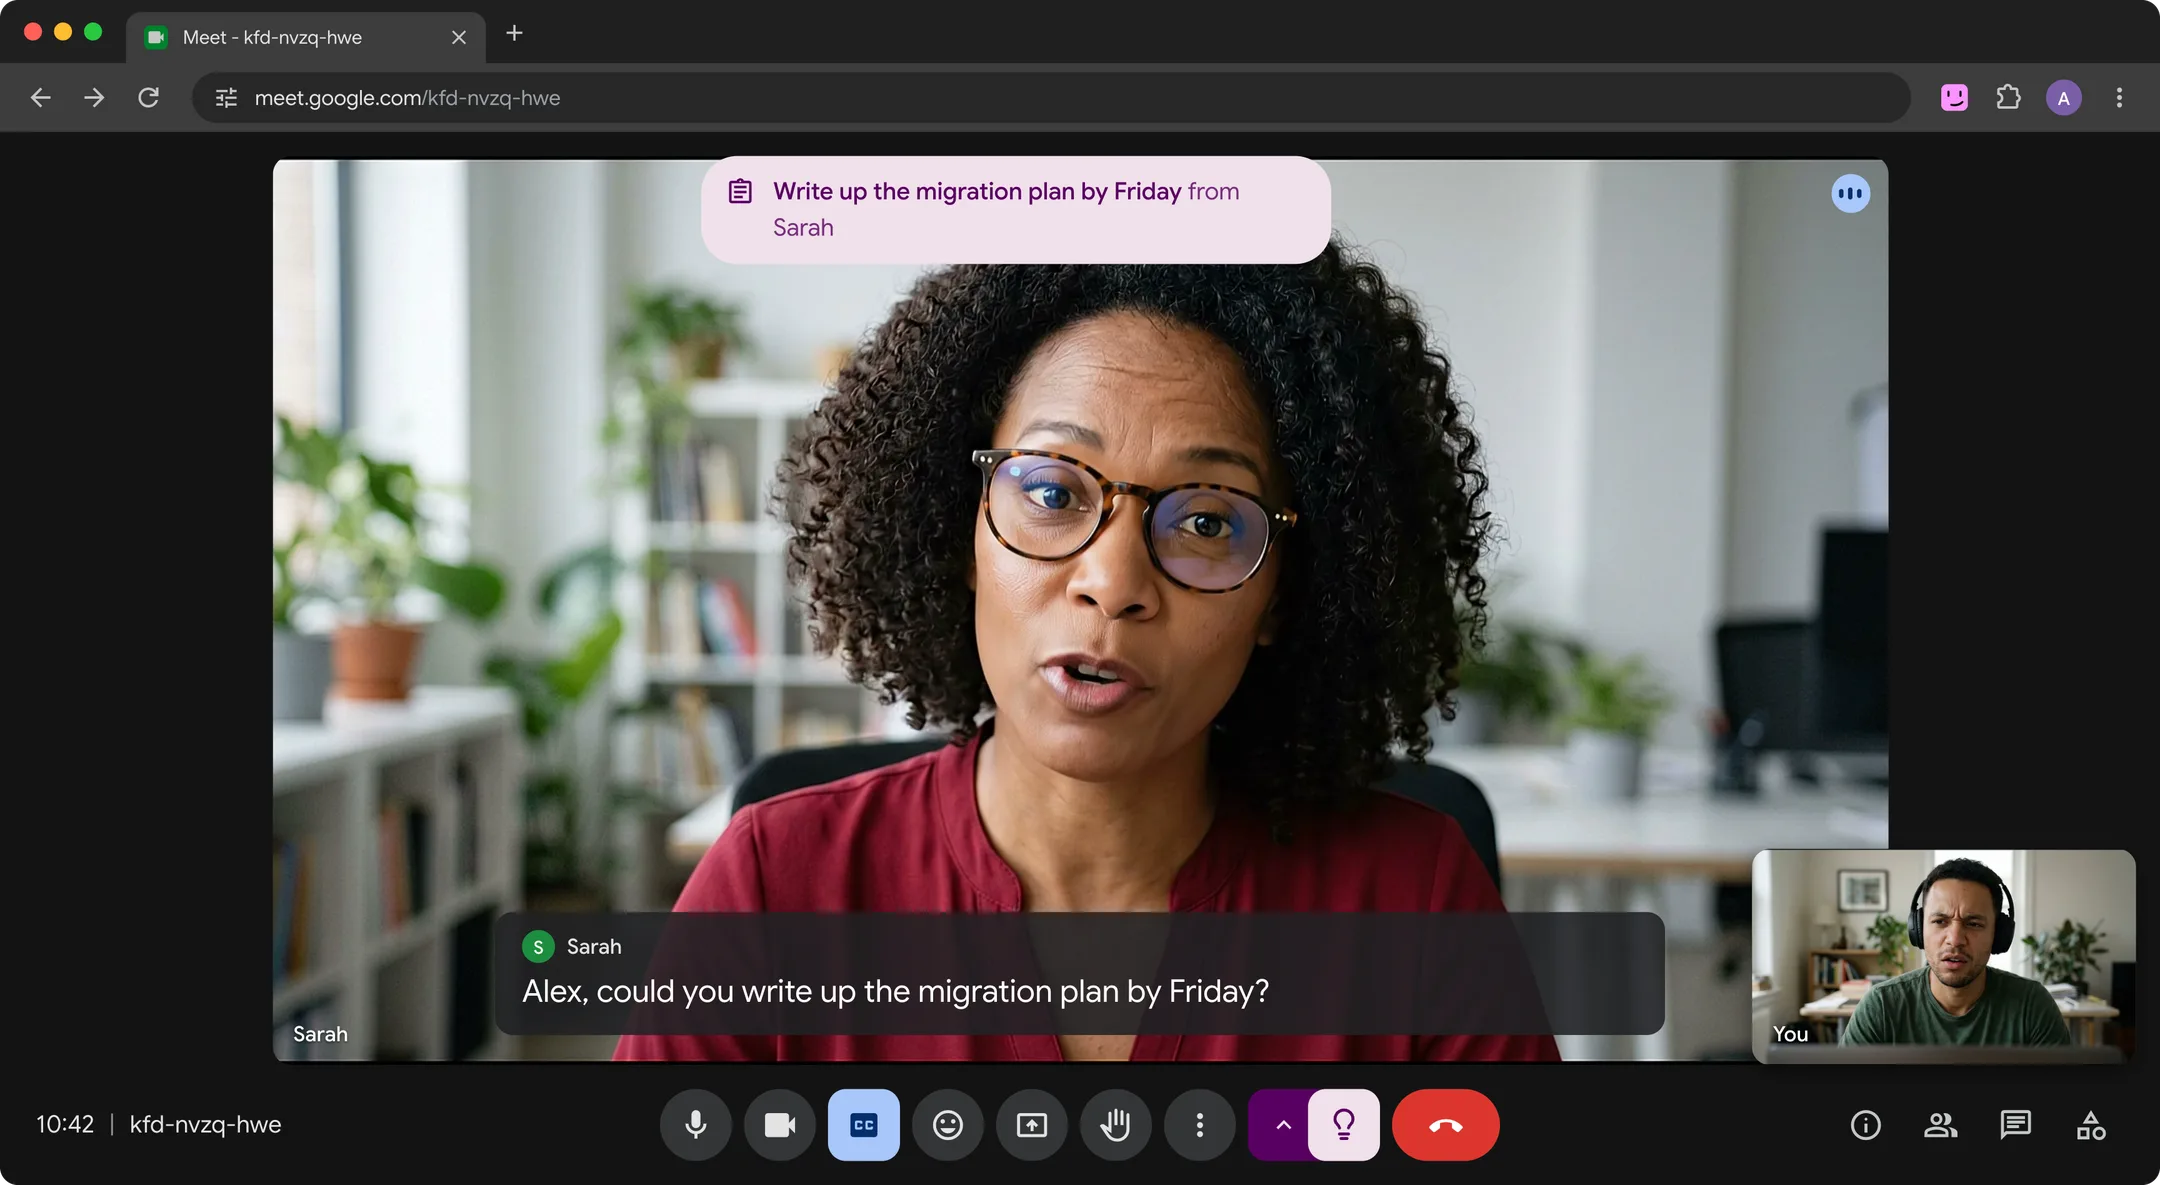Open meeting details info icon
The width and height of the screenshot is (2160, 1185).
click(1865, 1125)
